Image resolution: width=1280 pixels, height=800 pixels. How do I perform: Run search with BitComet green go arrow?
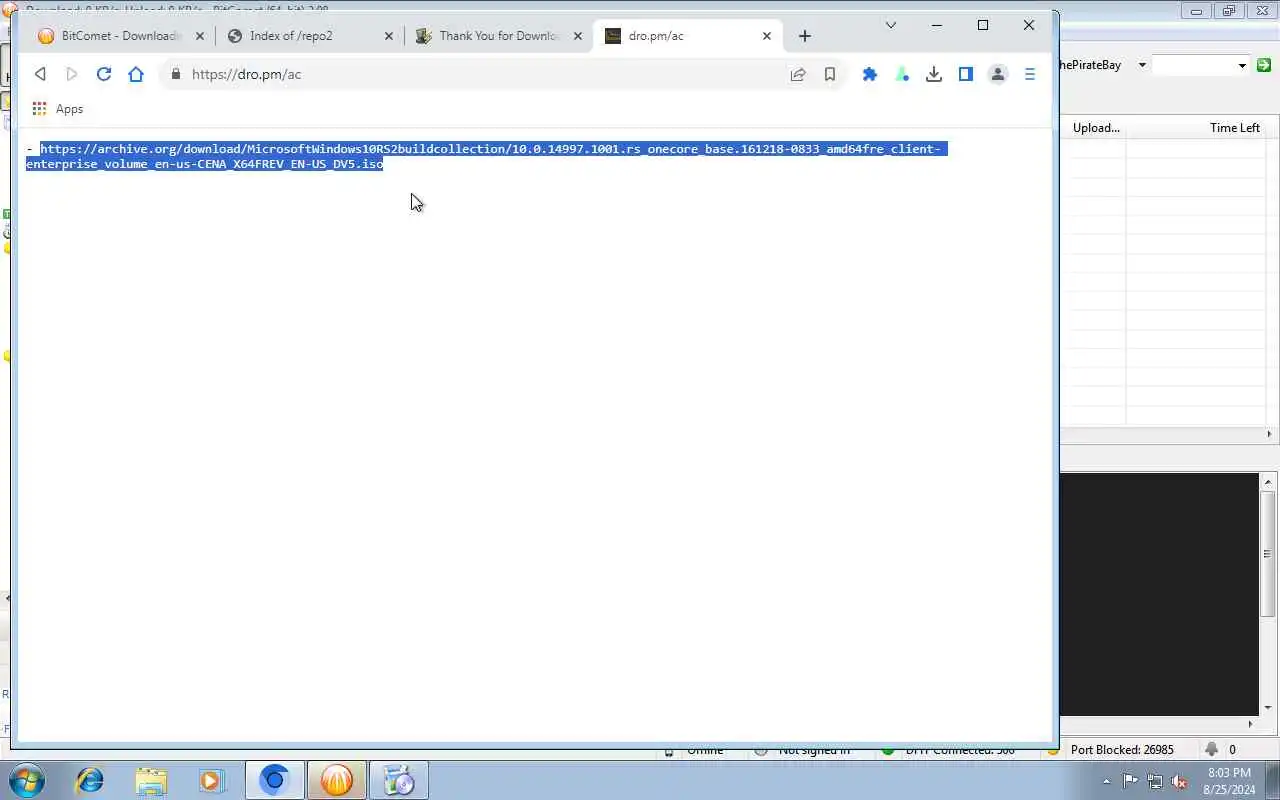1264,65
